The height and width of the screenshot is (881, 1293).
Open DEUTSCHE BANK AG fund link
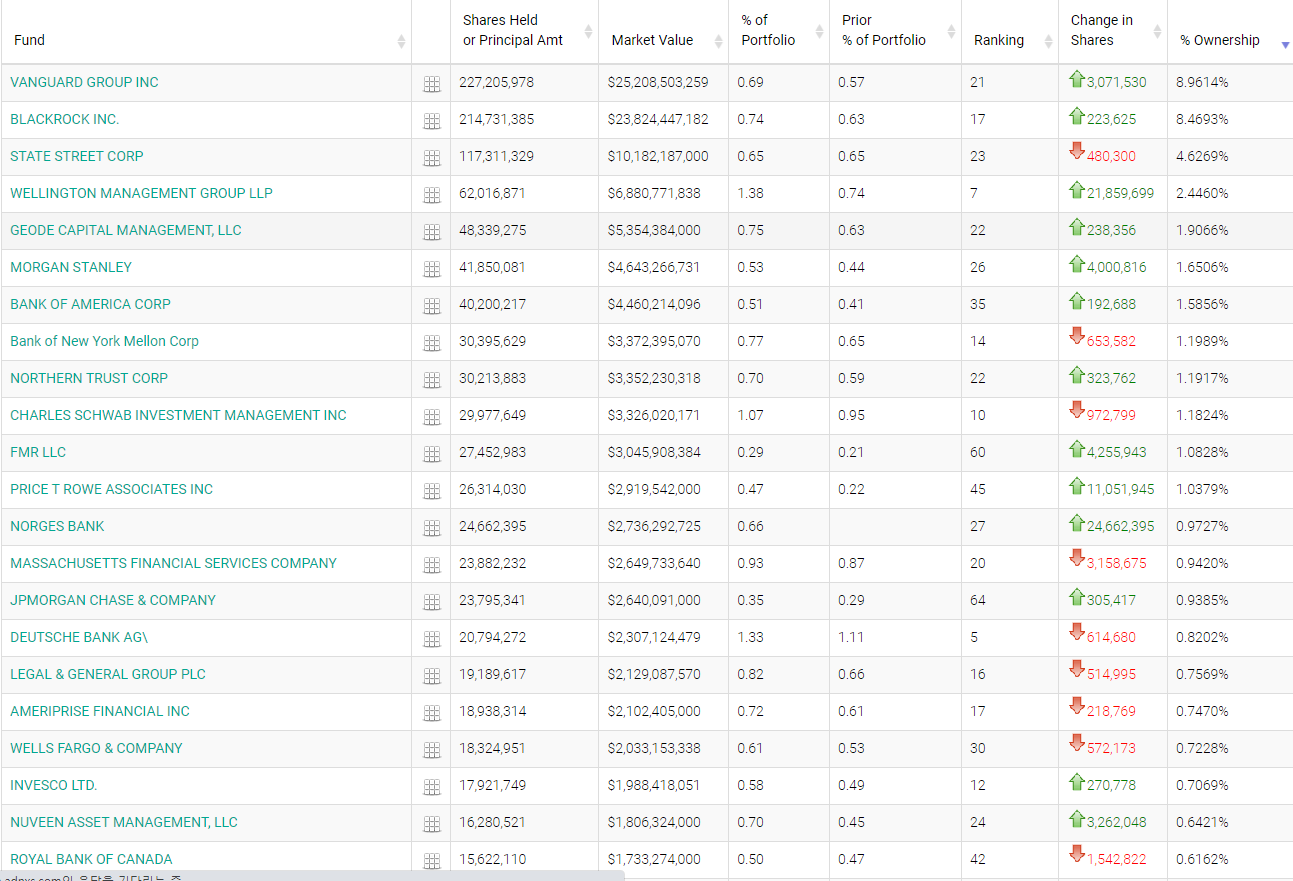[x=79, y=637]
